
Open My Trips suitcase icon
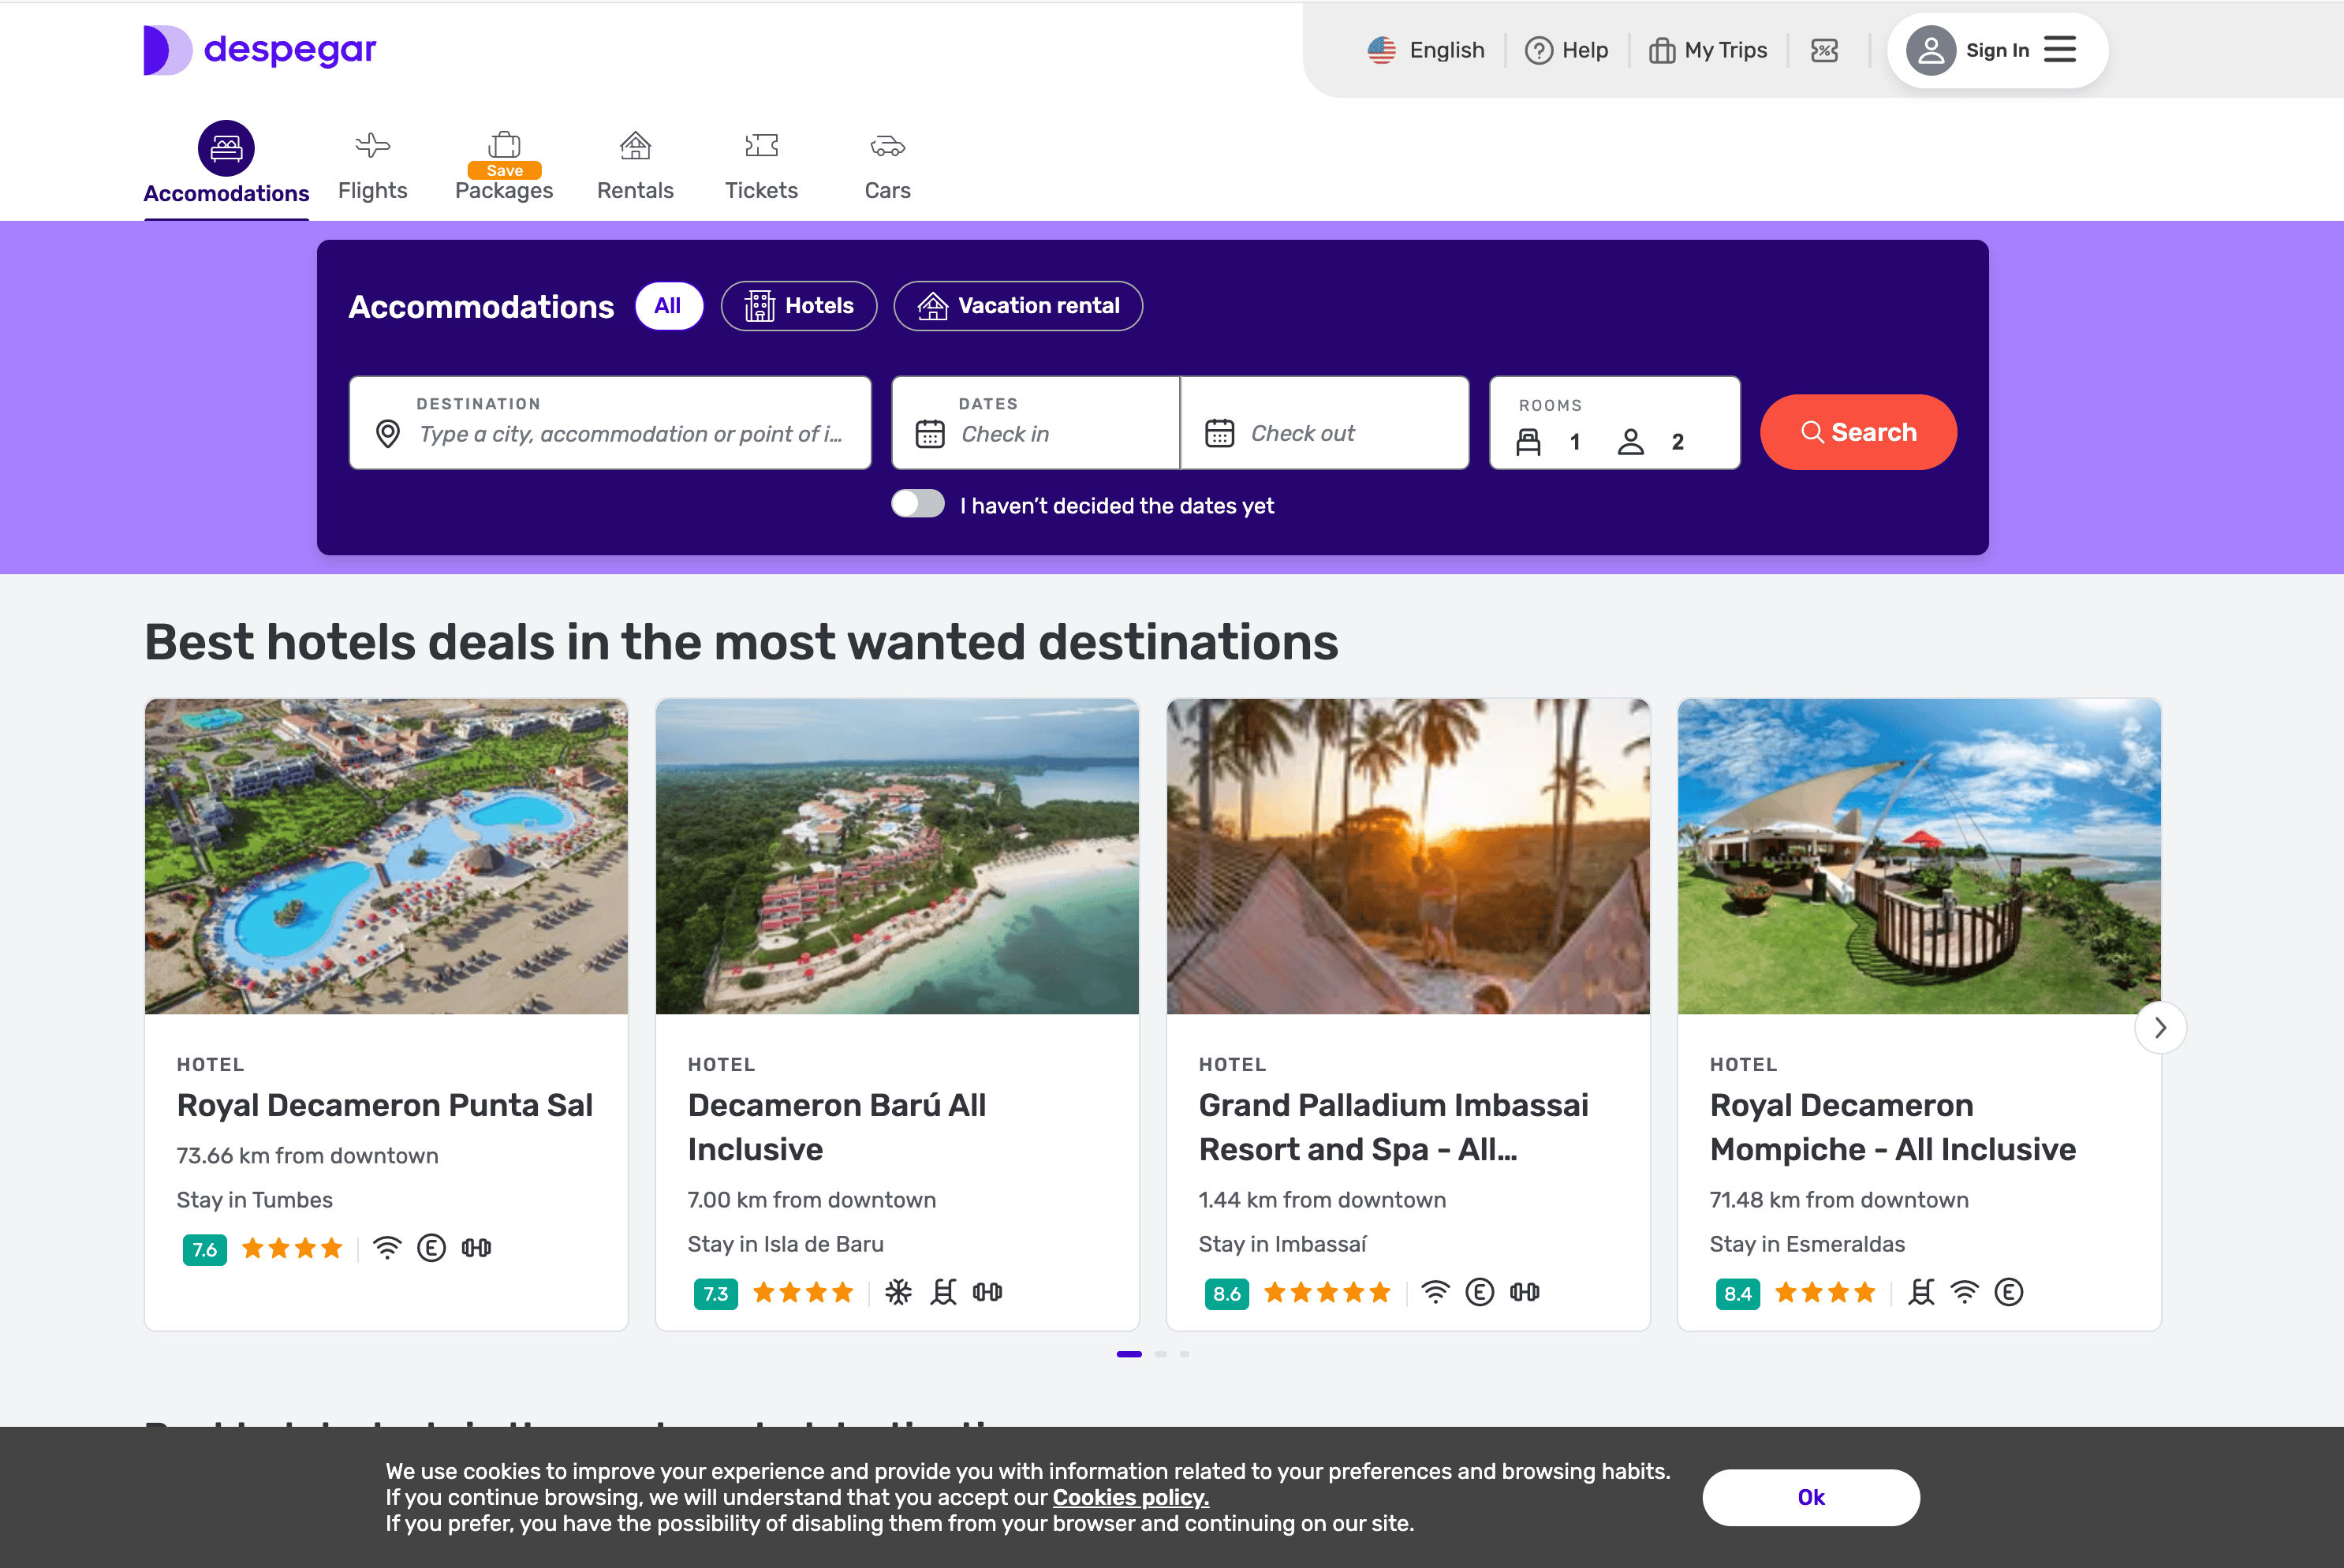pos(1661,50)
